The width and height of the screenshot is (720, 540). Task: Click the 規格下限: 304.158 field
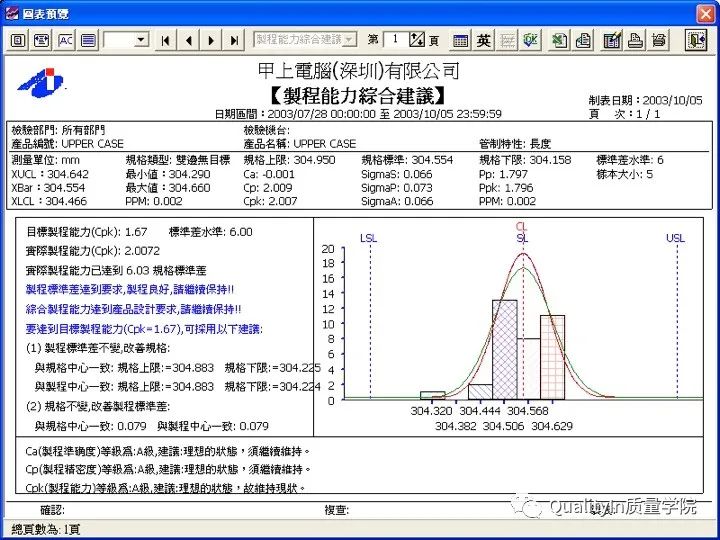(x=525, y=160)
